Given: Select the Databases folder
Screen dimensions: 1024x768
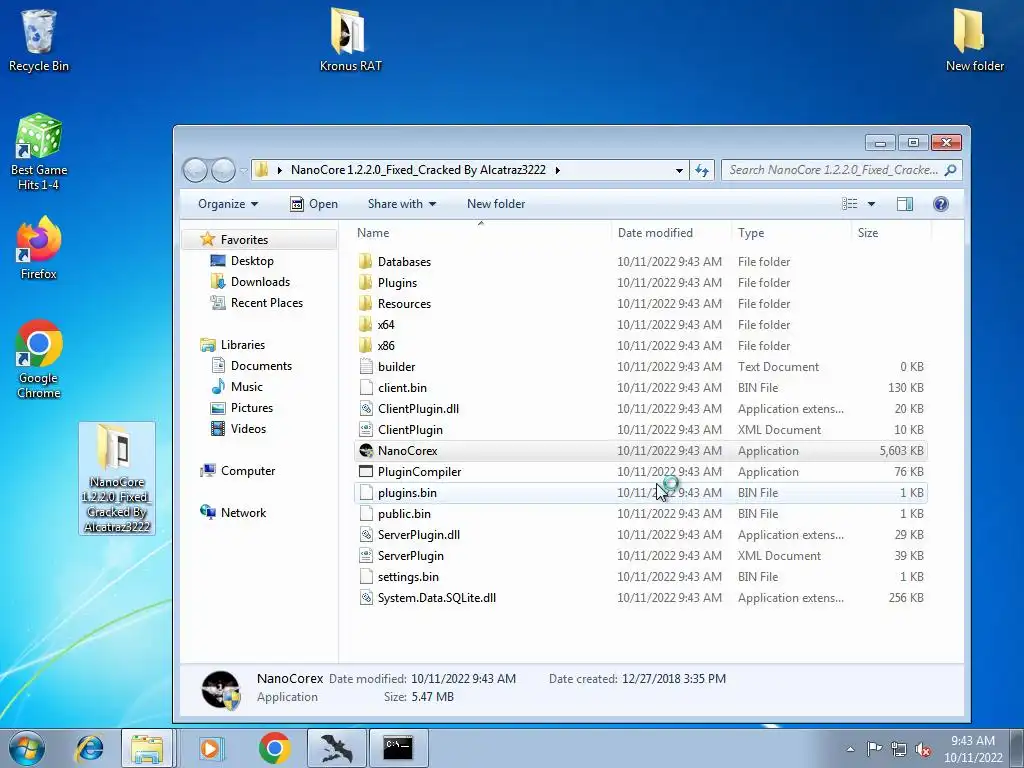Looking at the screenshot, I should click(x=641, y=261).
